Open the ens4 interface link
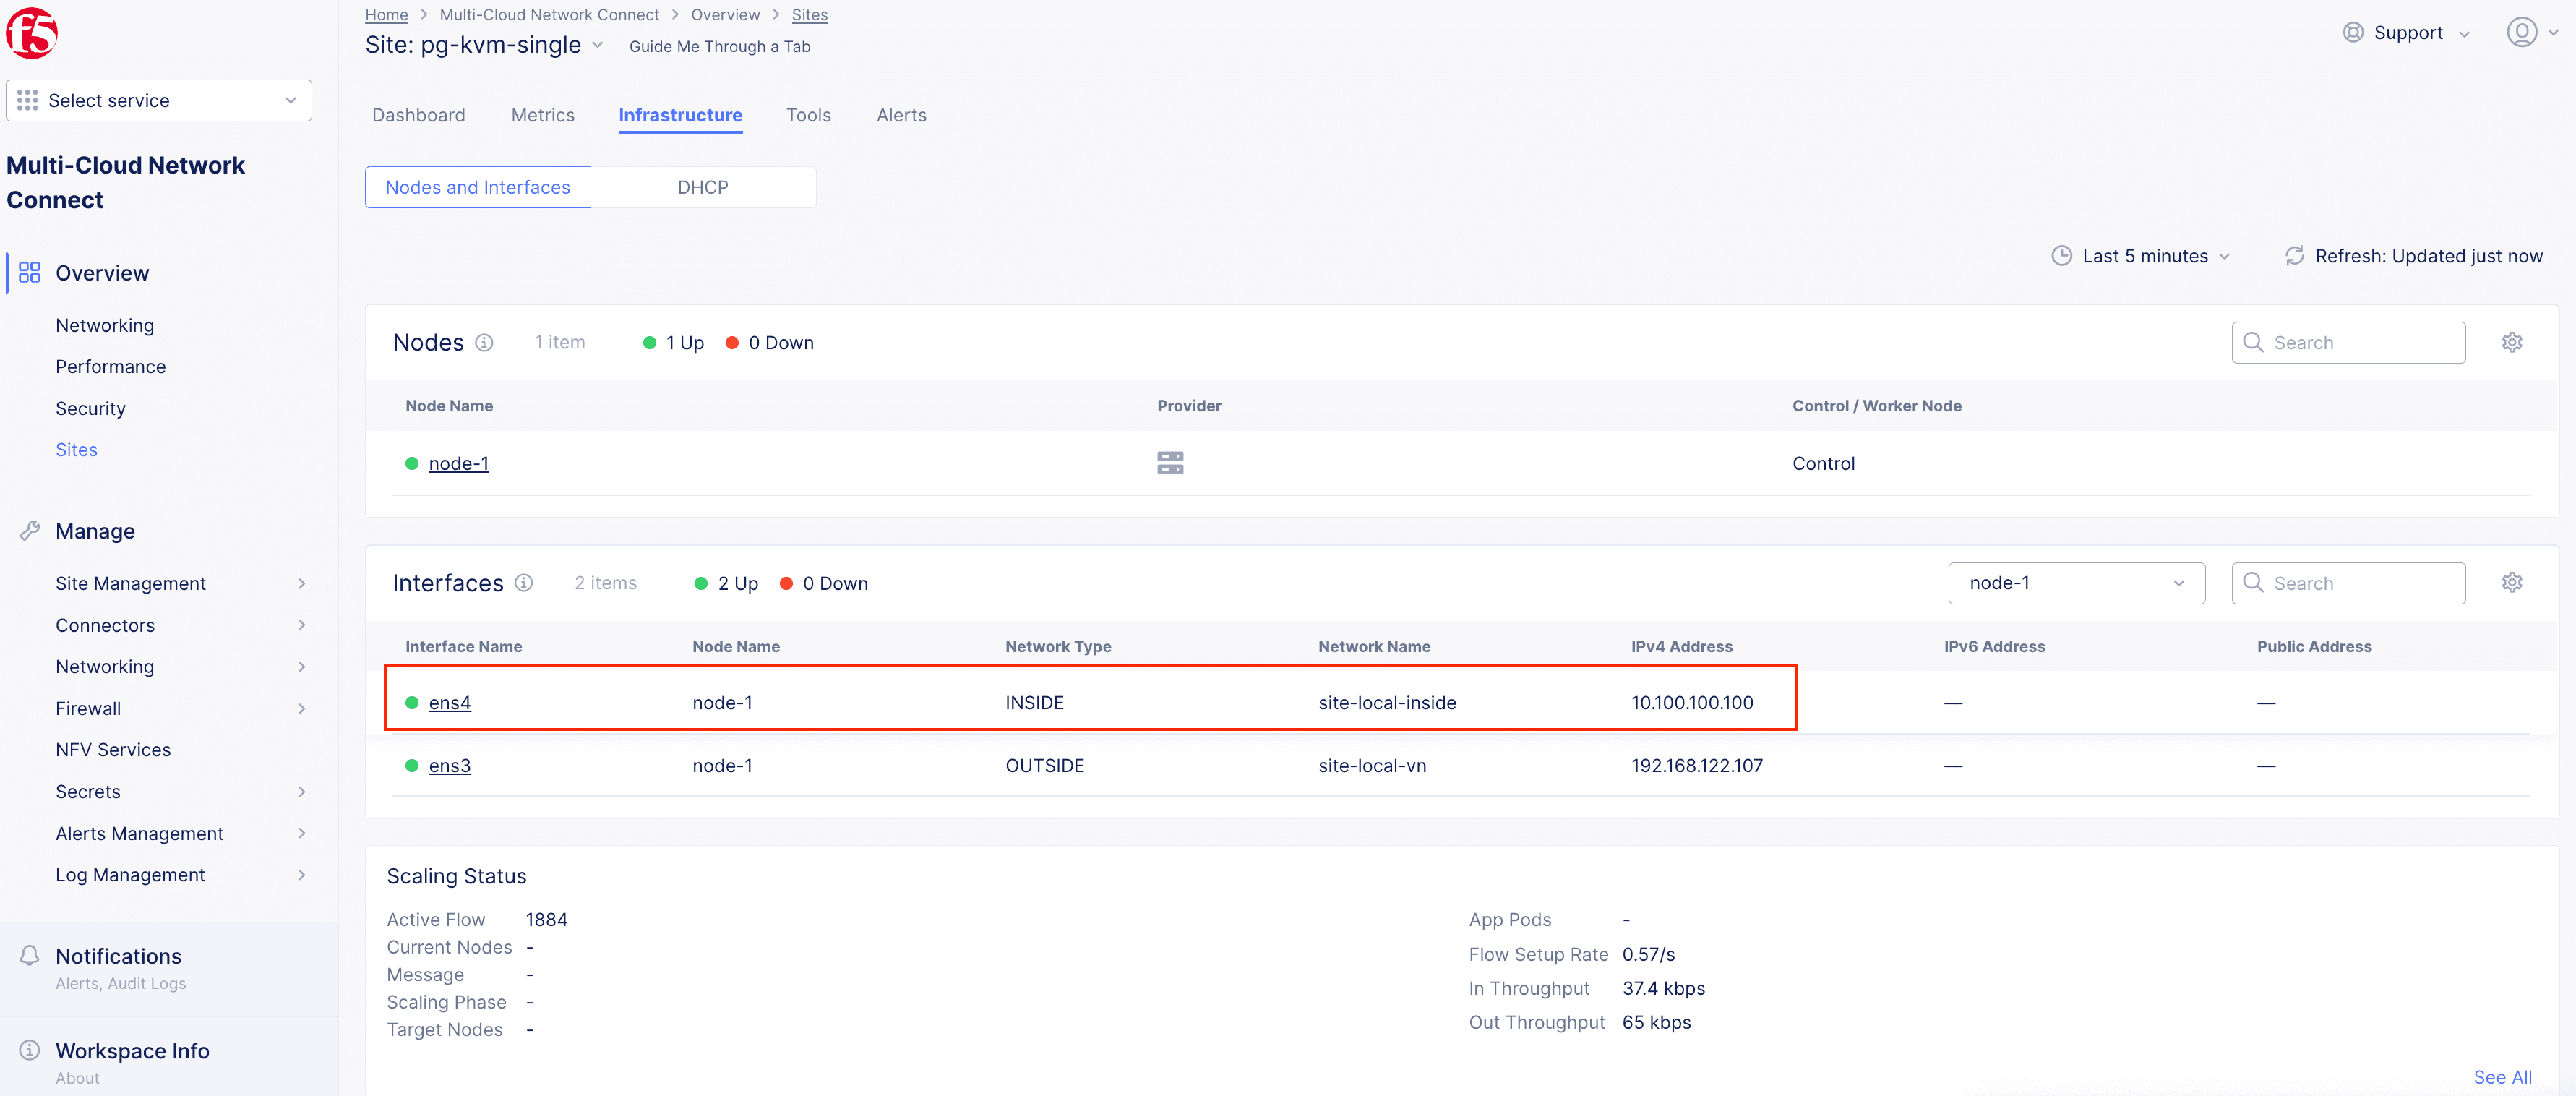The height and width of the screenshot is (1096, 2576). (x=449, y=703)
